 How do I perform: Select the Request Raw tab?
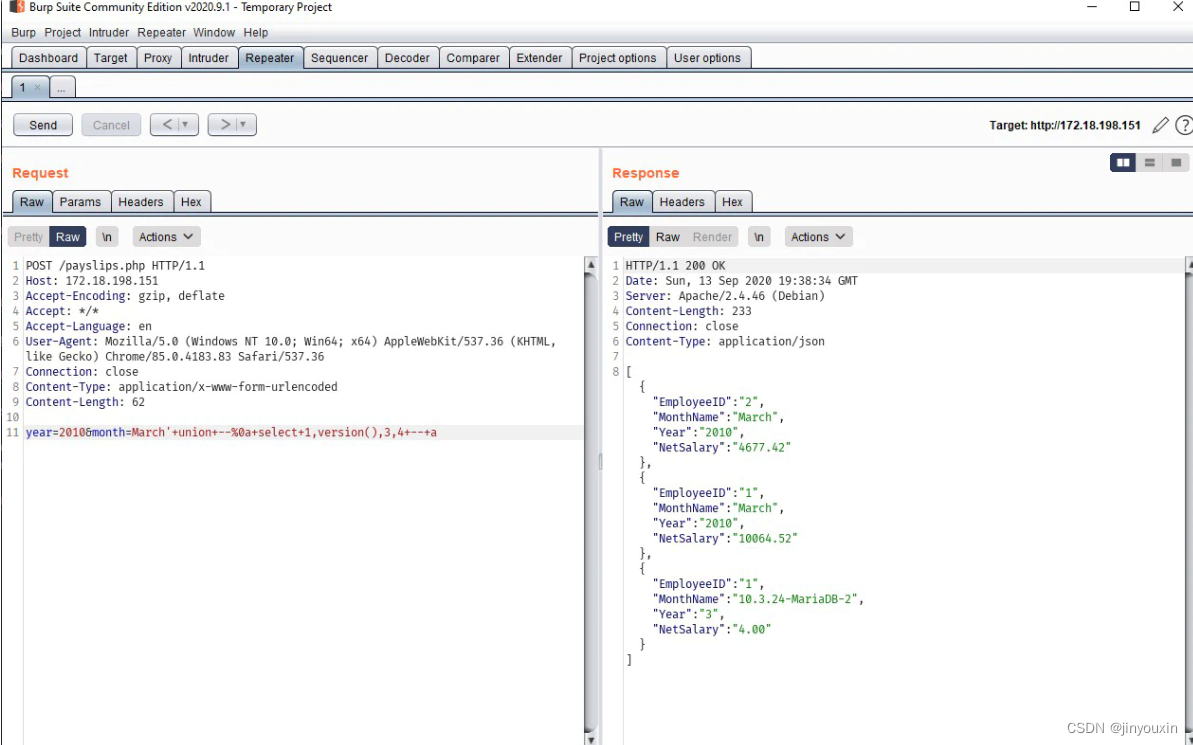coord(32,202)
